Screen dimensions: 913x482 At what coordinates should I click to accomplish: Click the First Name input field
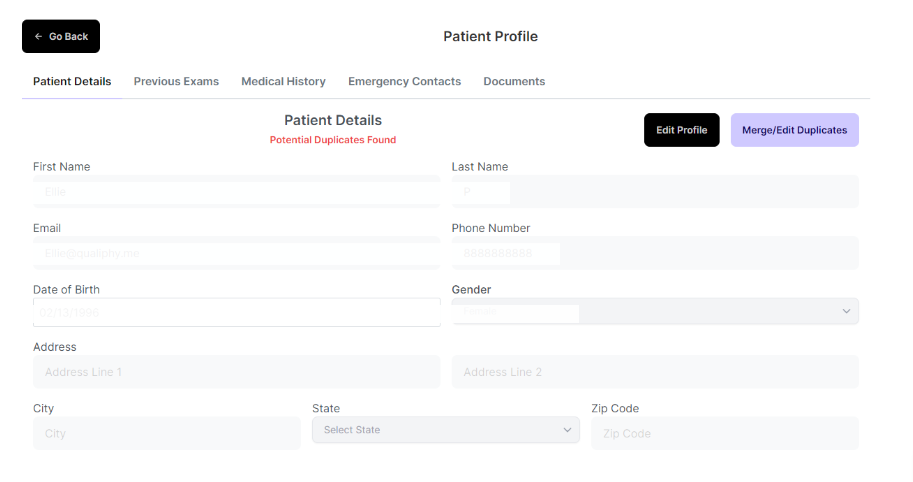(236, 191)
